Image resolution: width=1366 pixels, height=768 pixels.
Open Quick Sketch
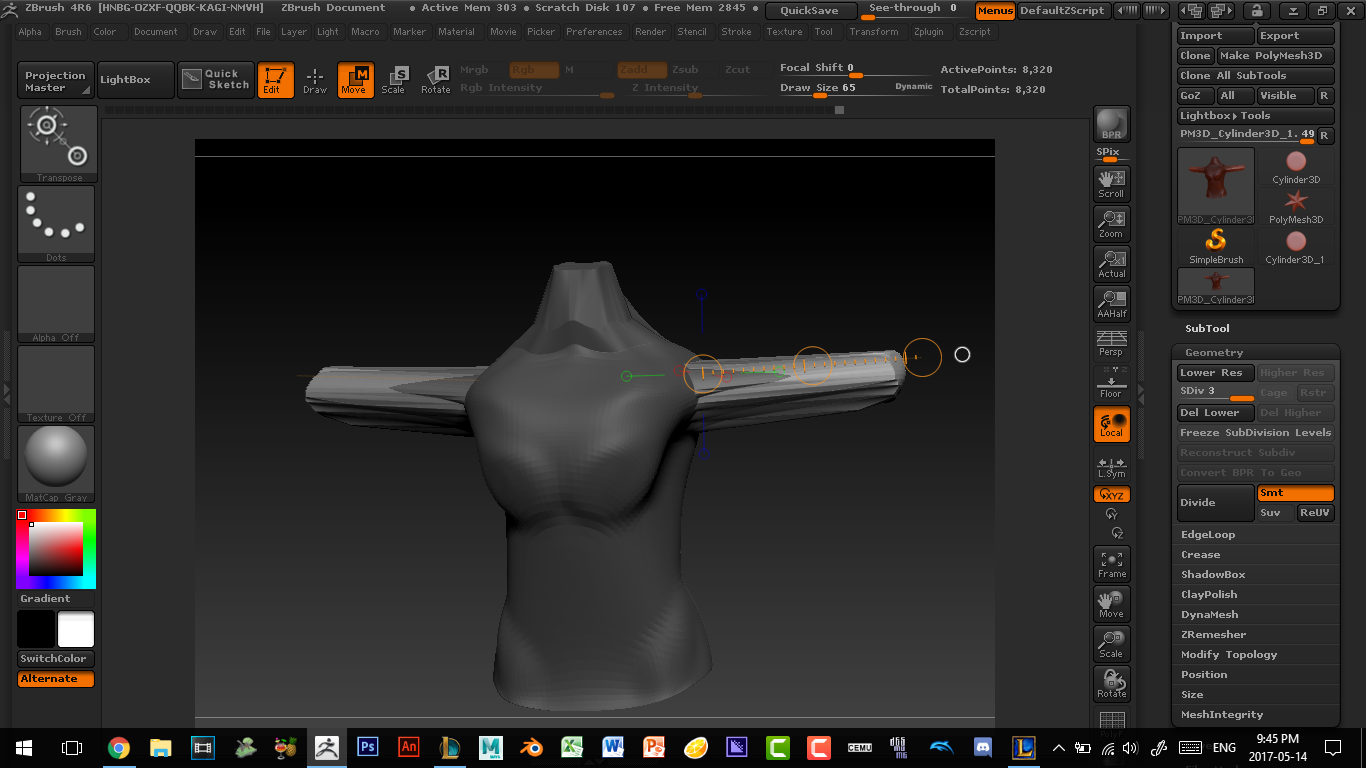[216, 80]
